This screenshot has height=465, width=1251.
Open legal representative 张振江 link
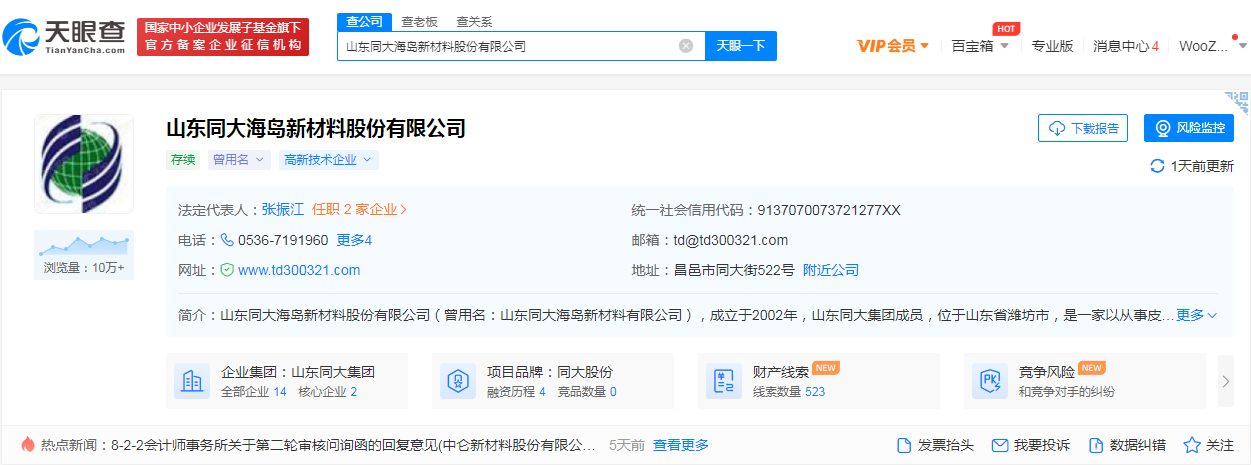(x=283, y=210)
